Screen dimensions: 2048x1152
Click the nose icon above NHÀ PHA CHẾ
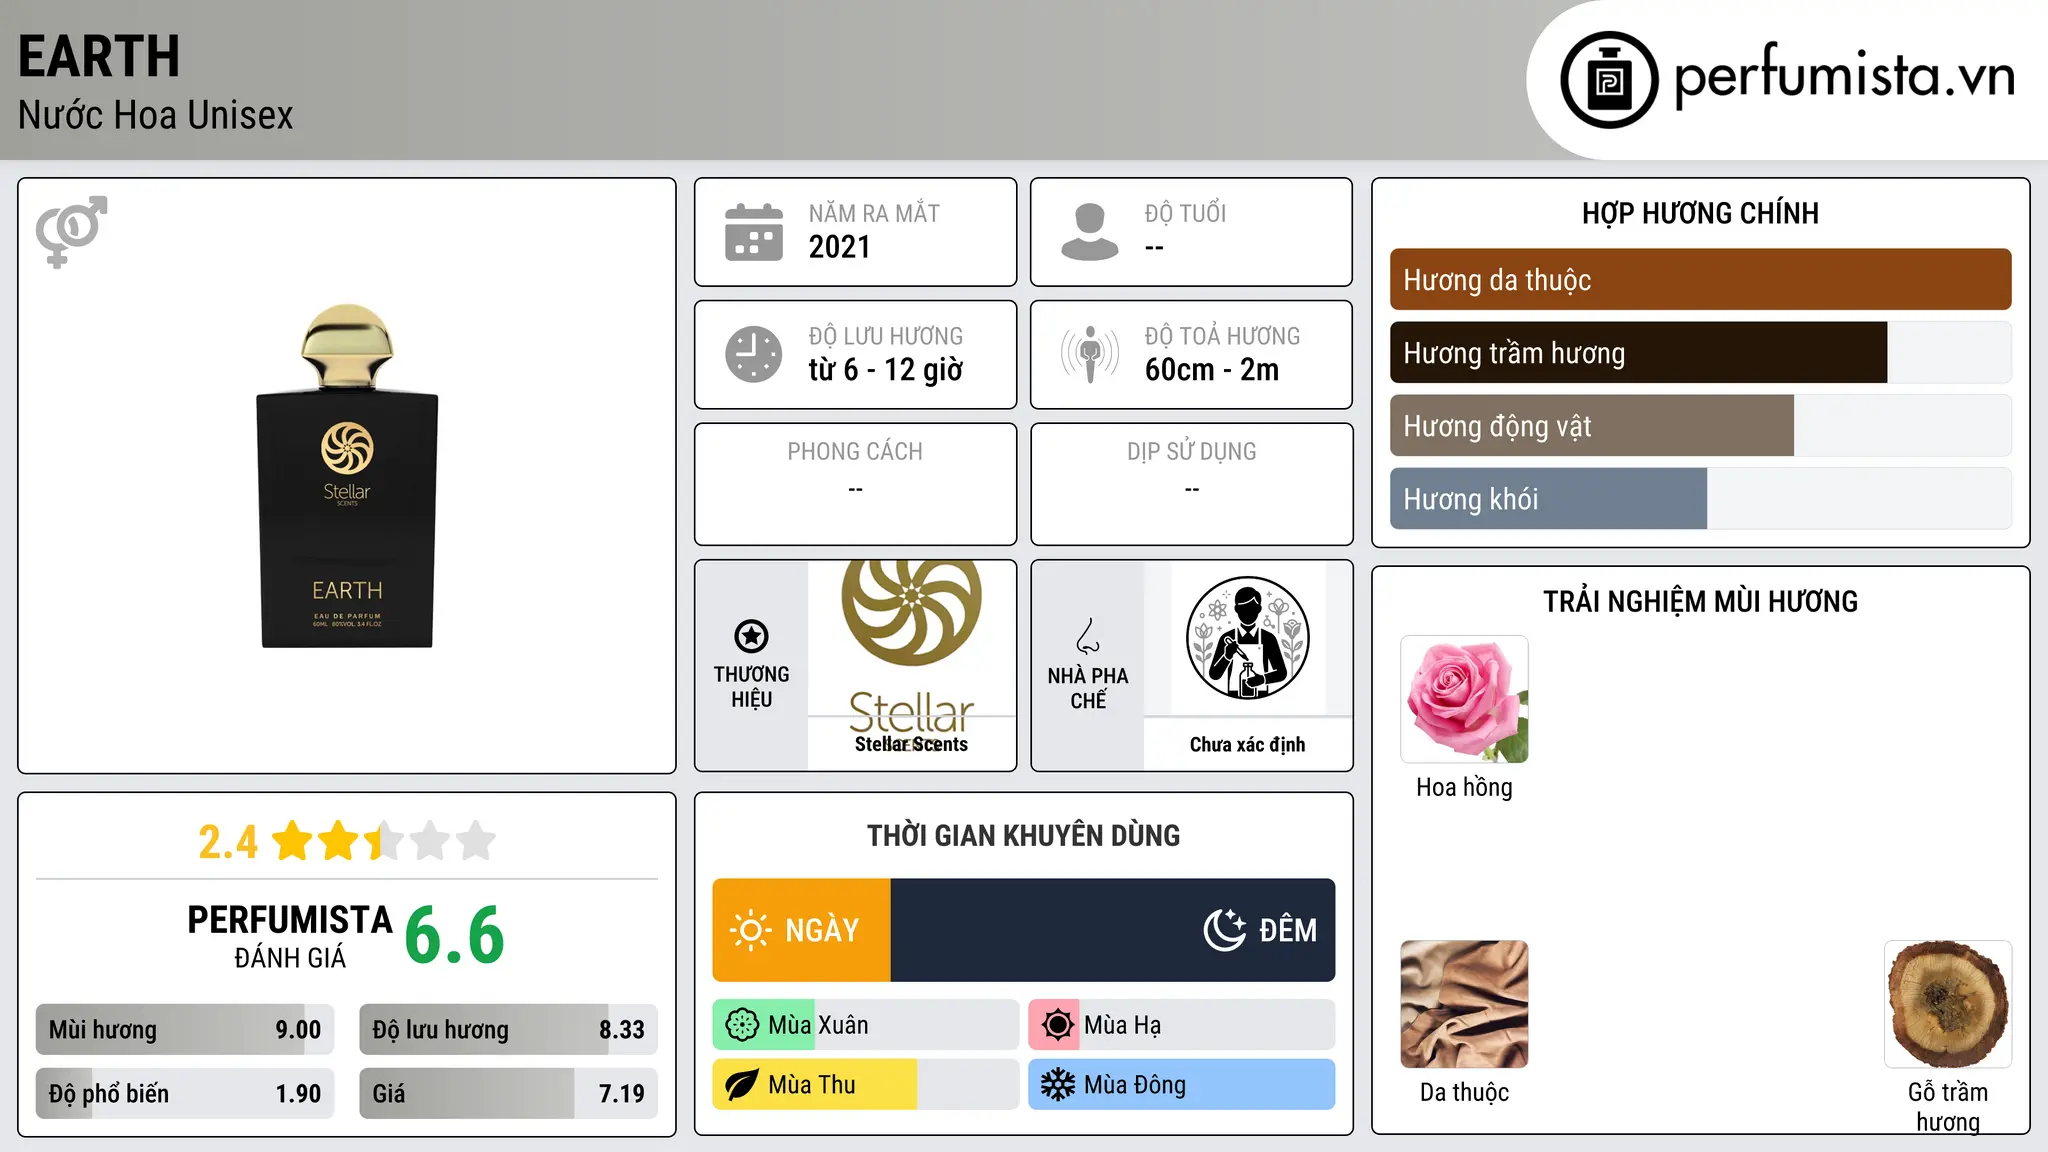point(1088,636)
